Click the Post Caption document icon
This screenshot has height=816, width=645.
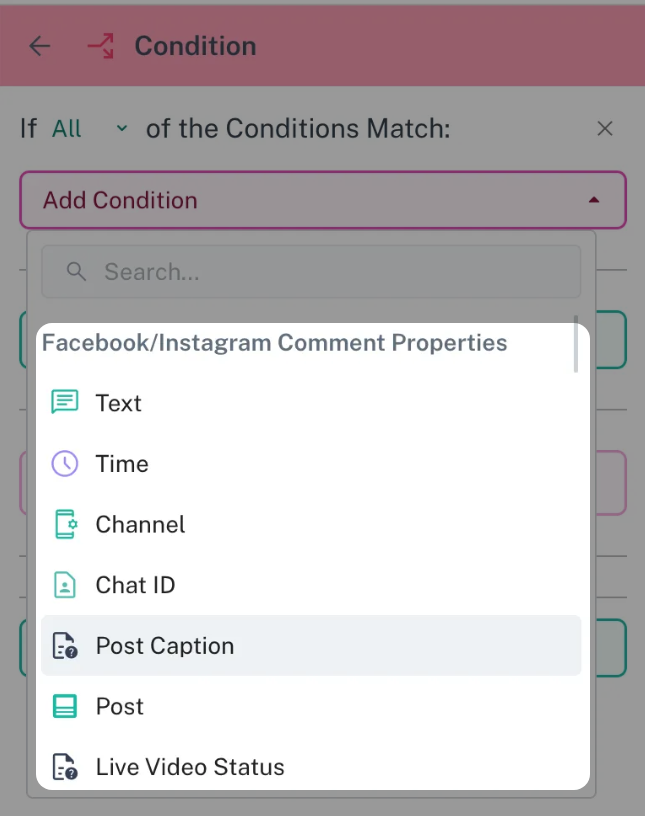tap(64, 646)
